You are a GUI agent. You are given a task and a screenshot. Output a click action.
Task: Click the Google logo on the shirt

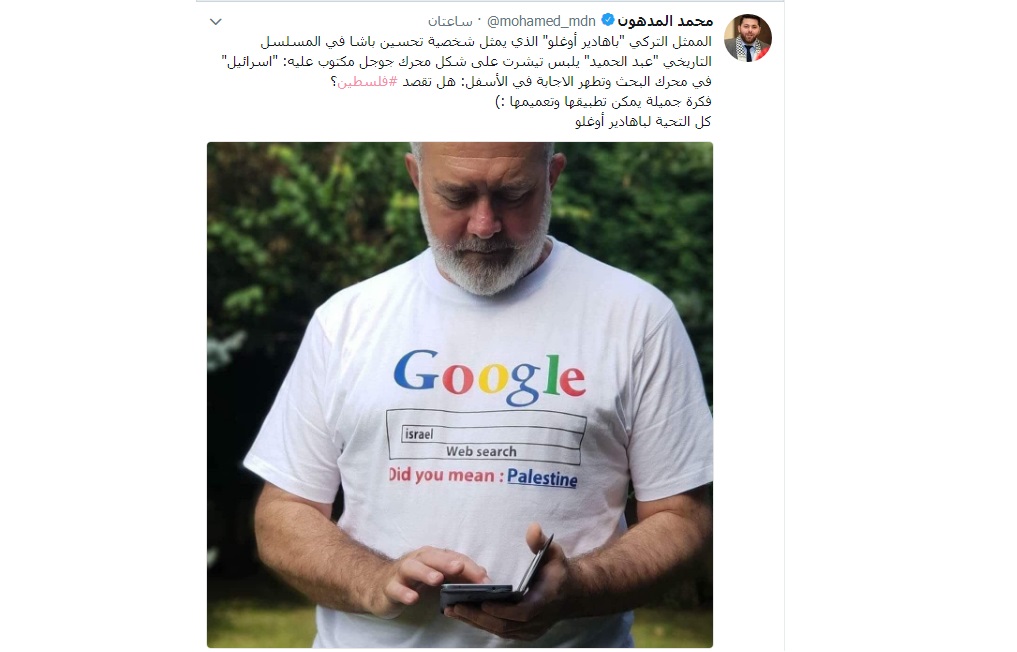coord(490,377)
